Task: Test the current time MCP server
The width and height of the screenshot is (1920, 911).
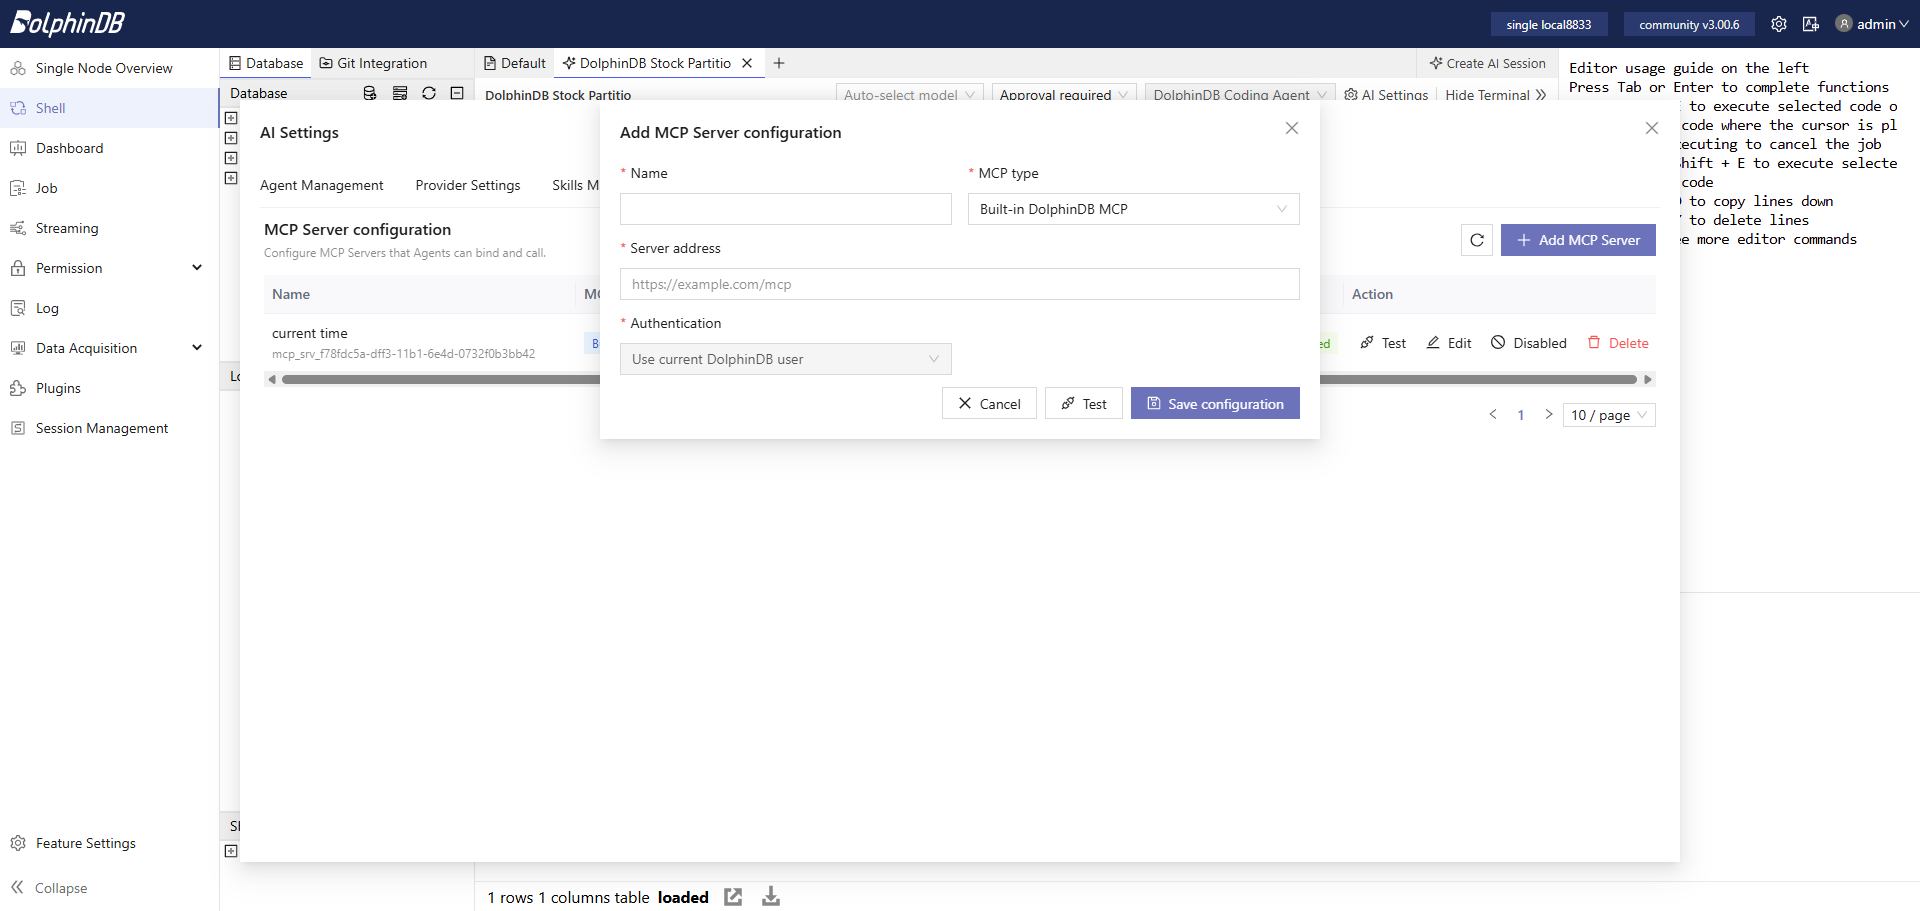Action: [1383, 343]
